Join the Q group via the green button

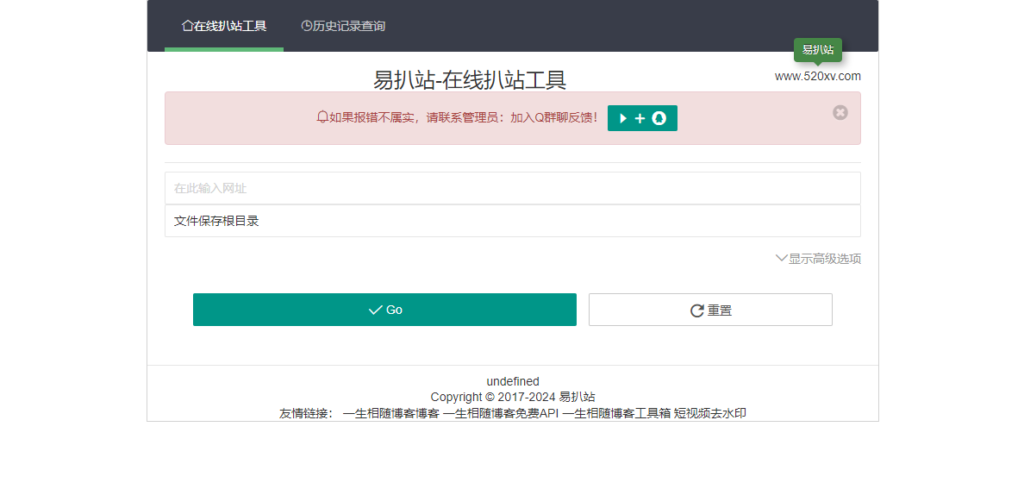(642, 118)
